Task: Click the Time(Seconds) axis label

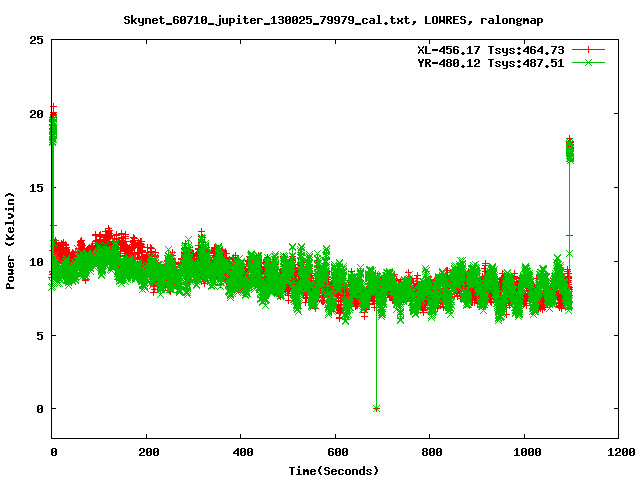Action: (334, 471)
